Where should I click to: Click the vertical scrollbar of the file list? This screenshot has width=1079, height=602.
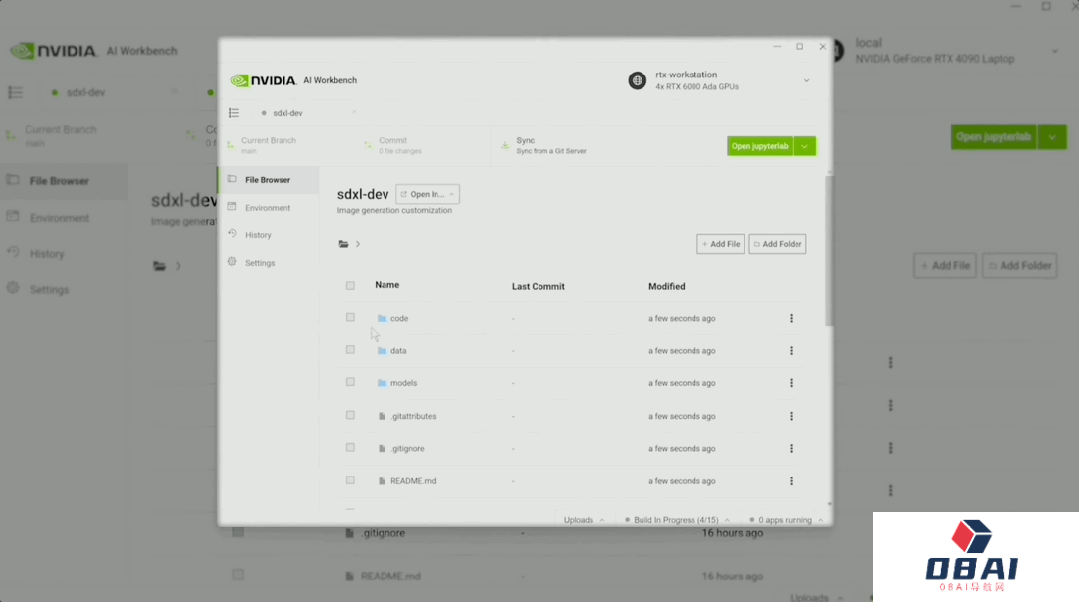point(827,250)
